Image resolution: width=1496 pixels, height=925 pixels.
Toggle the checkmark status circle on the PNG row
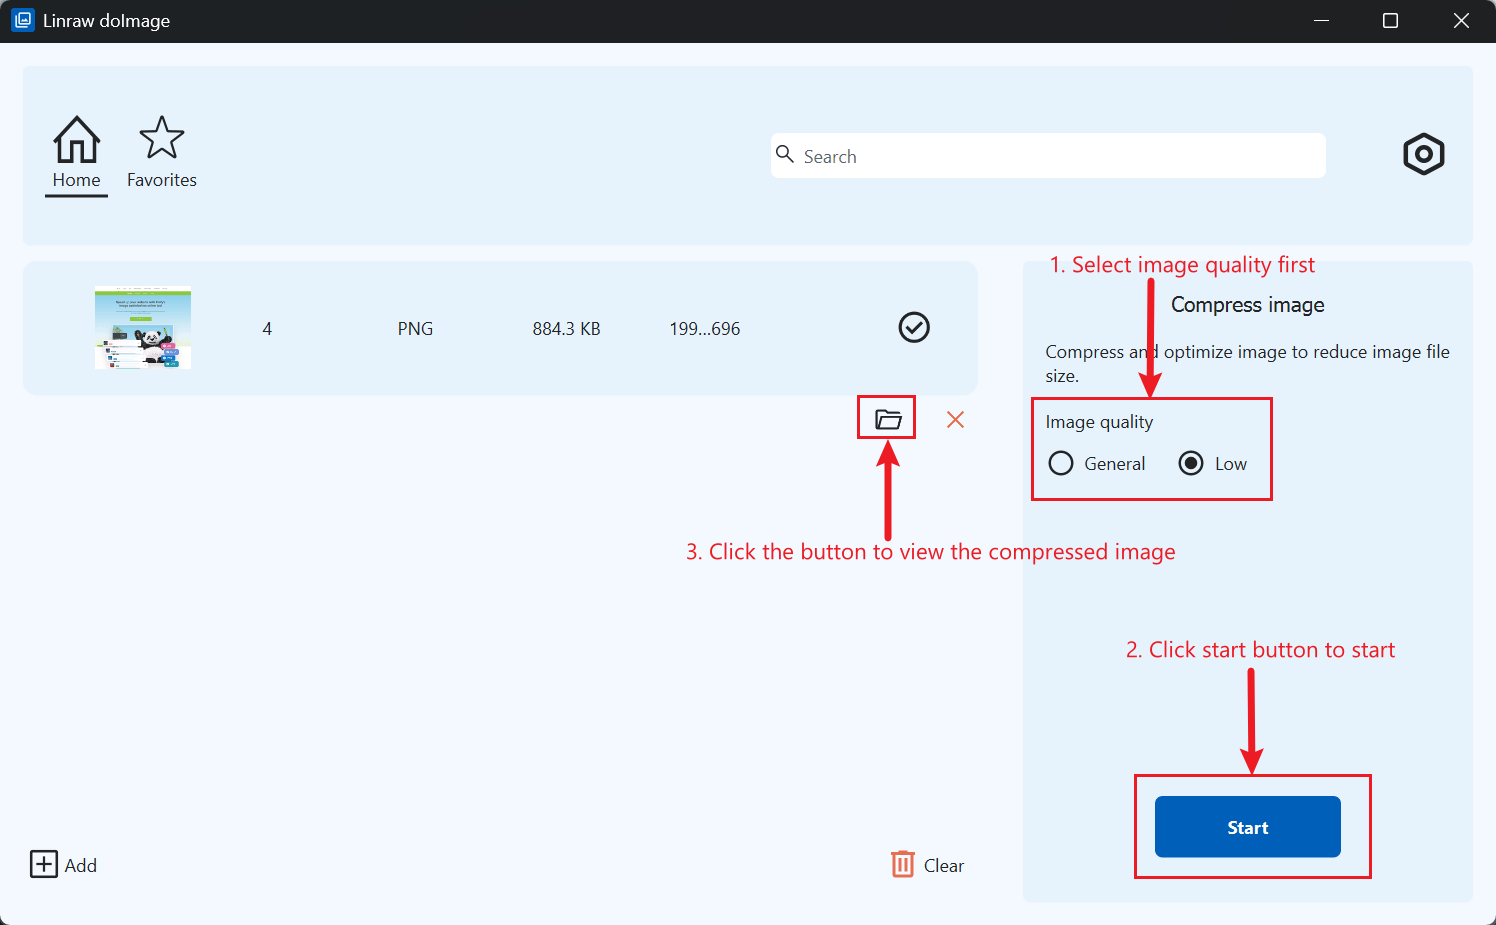coord(913,327)
